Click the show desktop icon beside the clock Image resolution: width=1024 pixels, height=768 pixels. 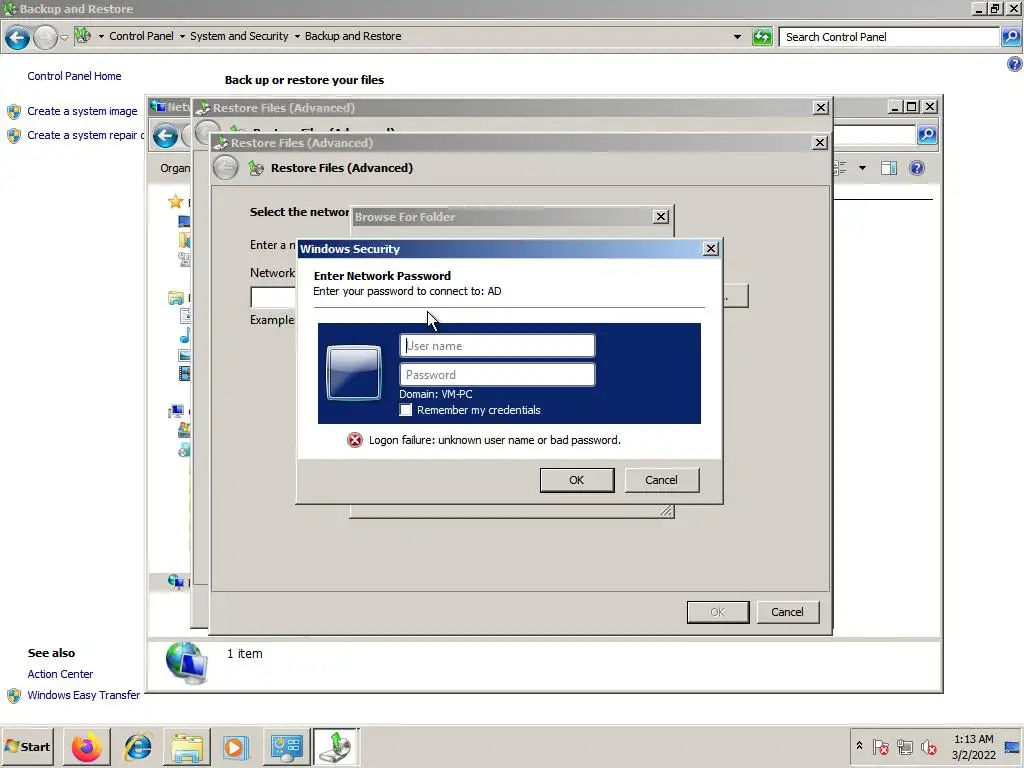click(1013, 746)
